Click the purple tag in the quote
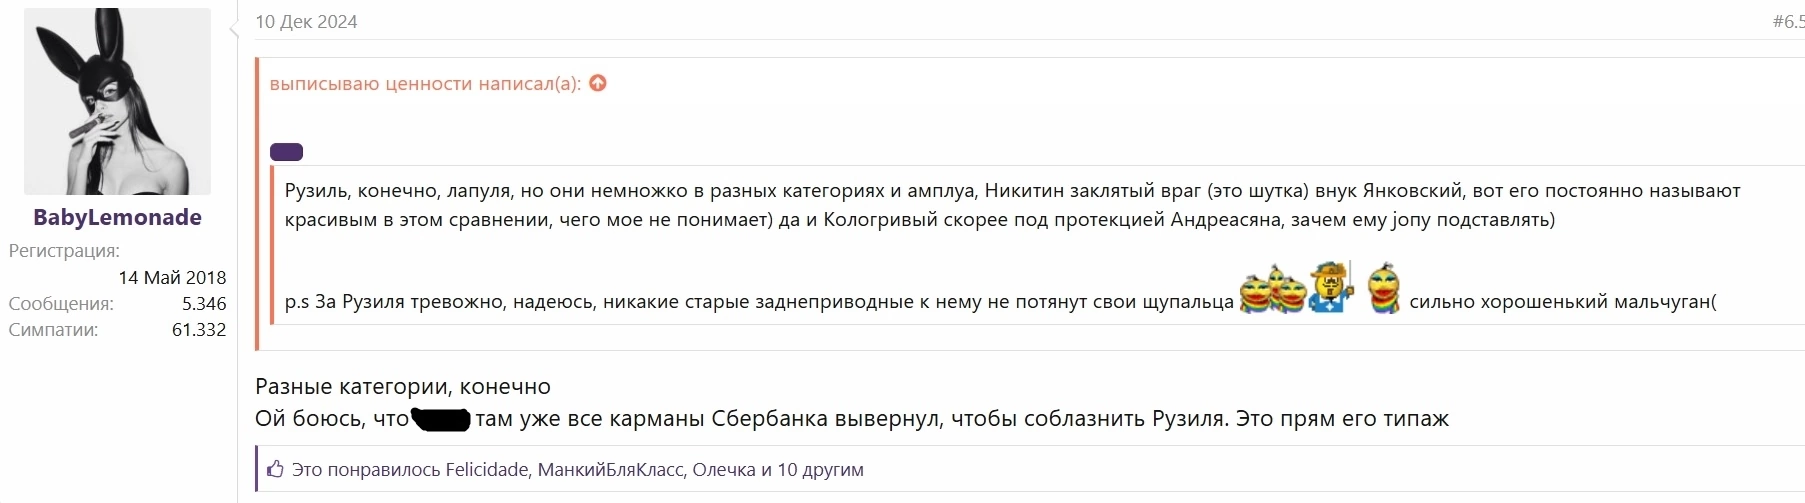Screen dimensions: 1805x503 pos(286,152)
